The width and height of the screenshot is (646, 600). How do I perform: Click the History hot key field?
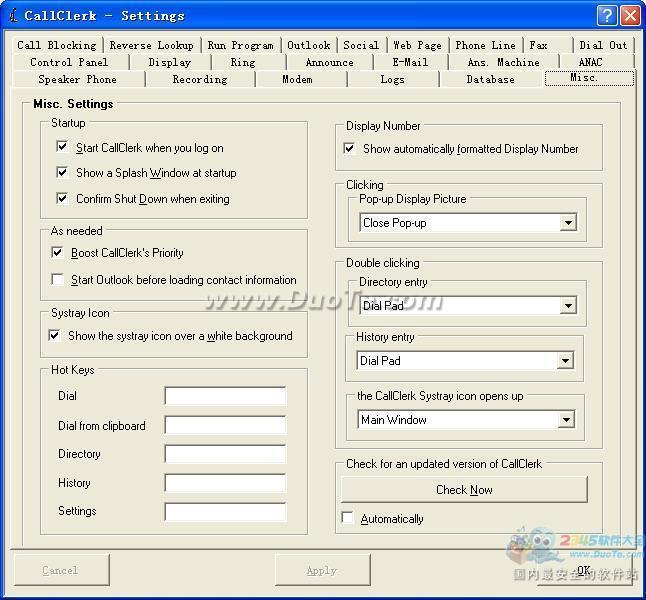(225, 483)
